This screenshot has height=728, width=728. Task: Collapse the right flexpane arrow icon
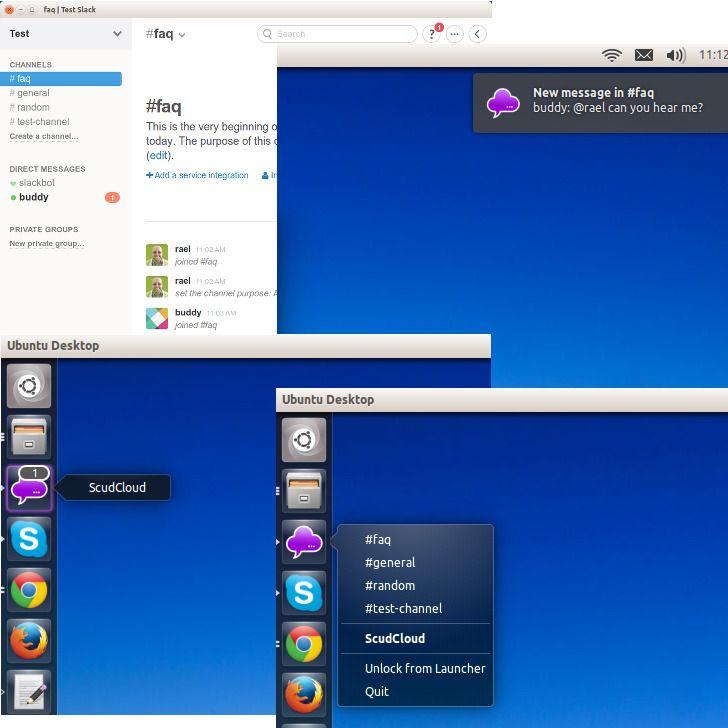pos(477,34)
